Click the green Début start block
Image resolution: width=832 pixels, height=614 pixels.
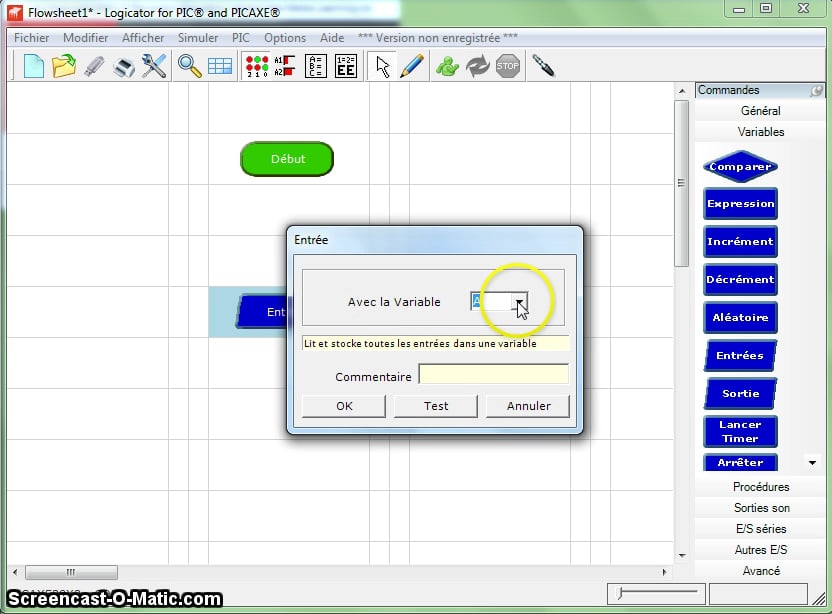point(287,159)
